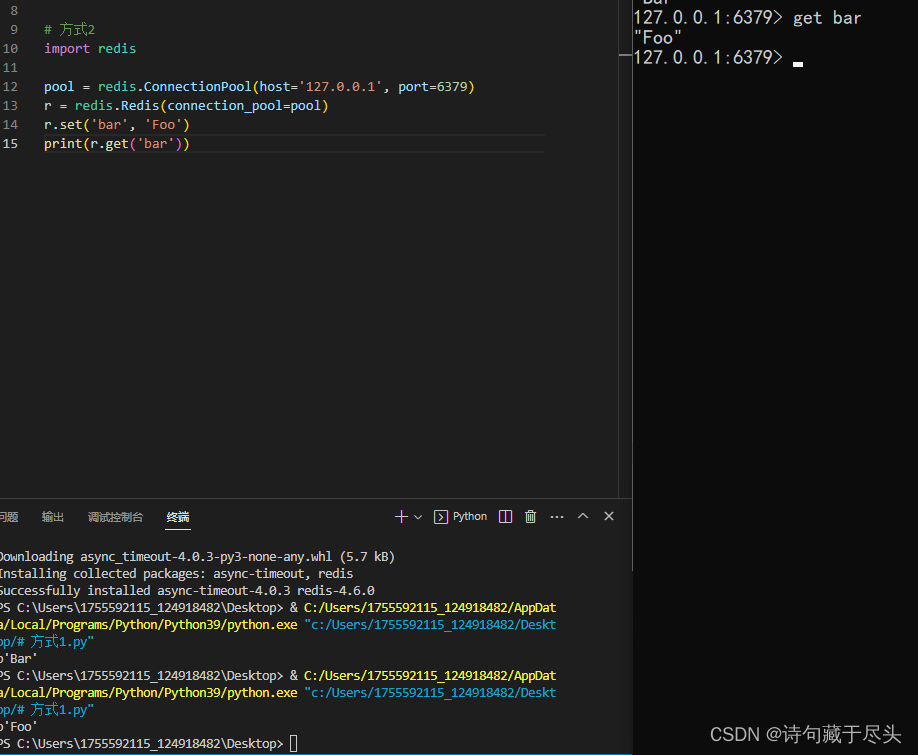
Task: Click the r.set('bar', 'Foo') line
Action: click(x=117, y=125)
